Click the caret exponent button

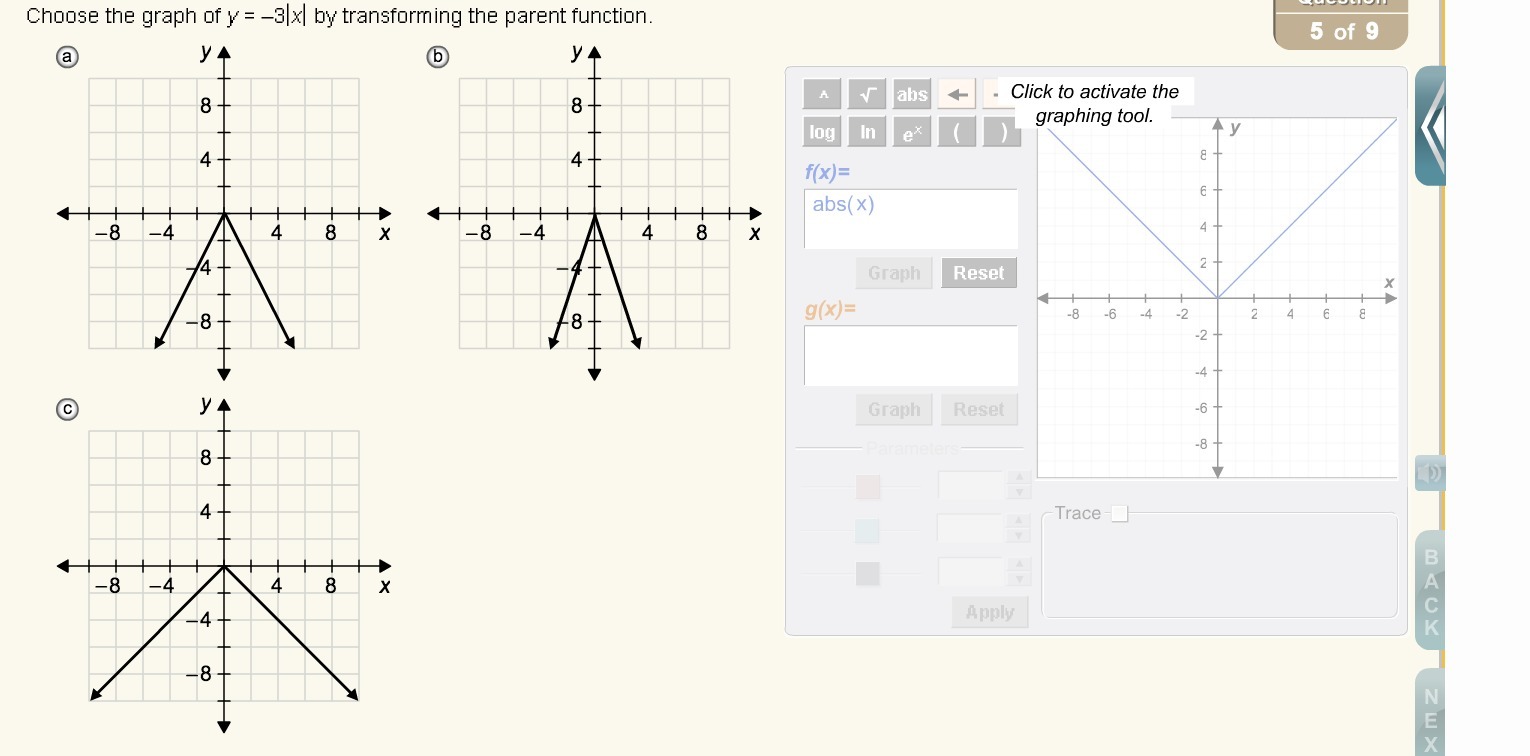pyautogui.click(x=824, y=95)
